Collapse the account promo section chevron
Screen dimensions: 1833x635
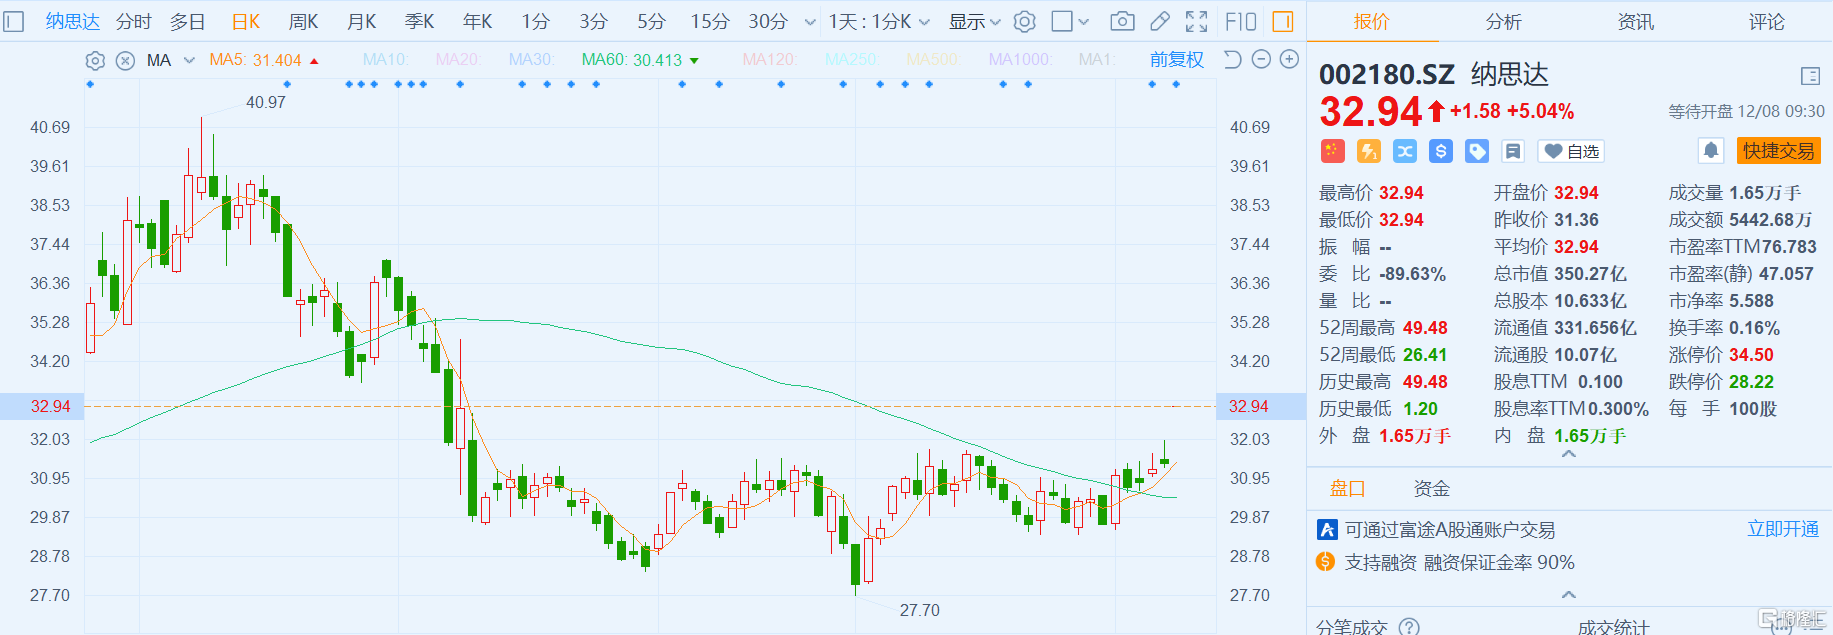1569,594
